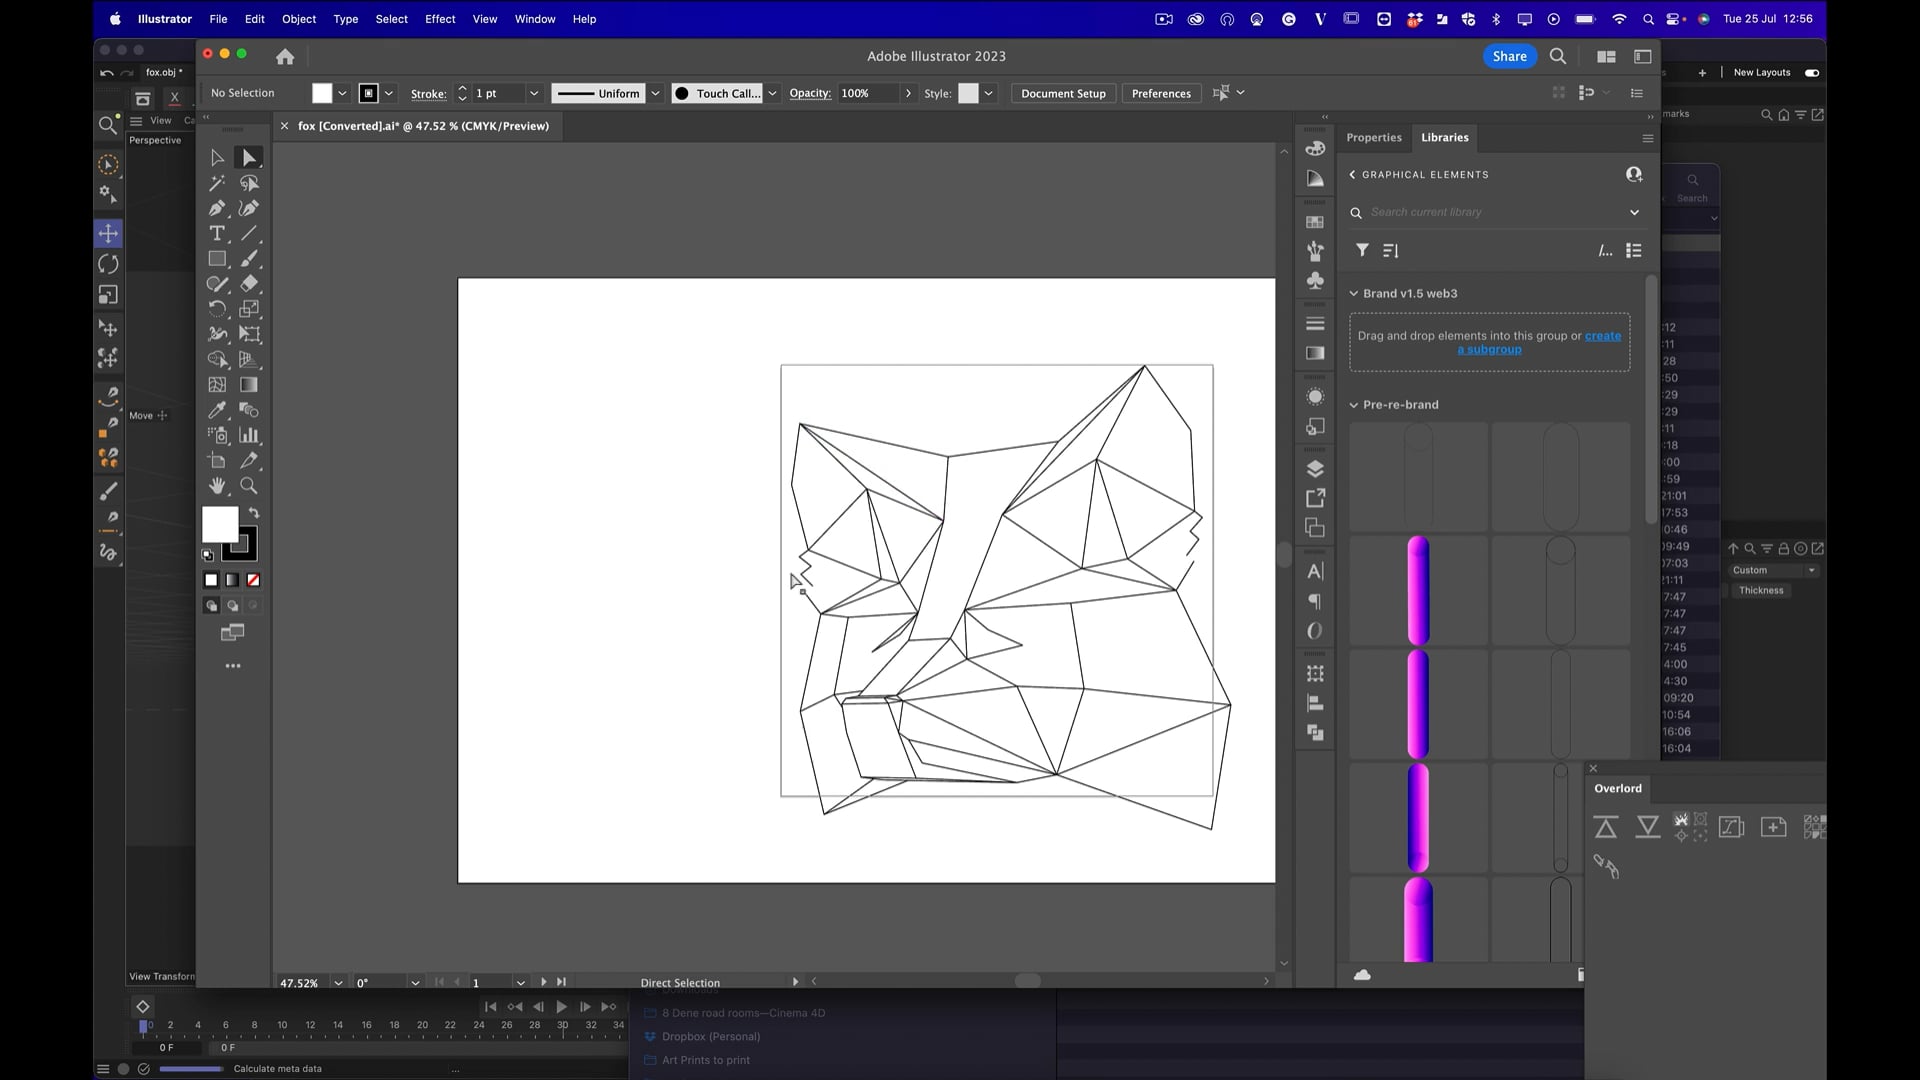Screen dimensions: 1920x1080
Task: Set paint mode to None
Action: pos(253,580)
